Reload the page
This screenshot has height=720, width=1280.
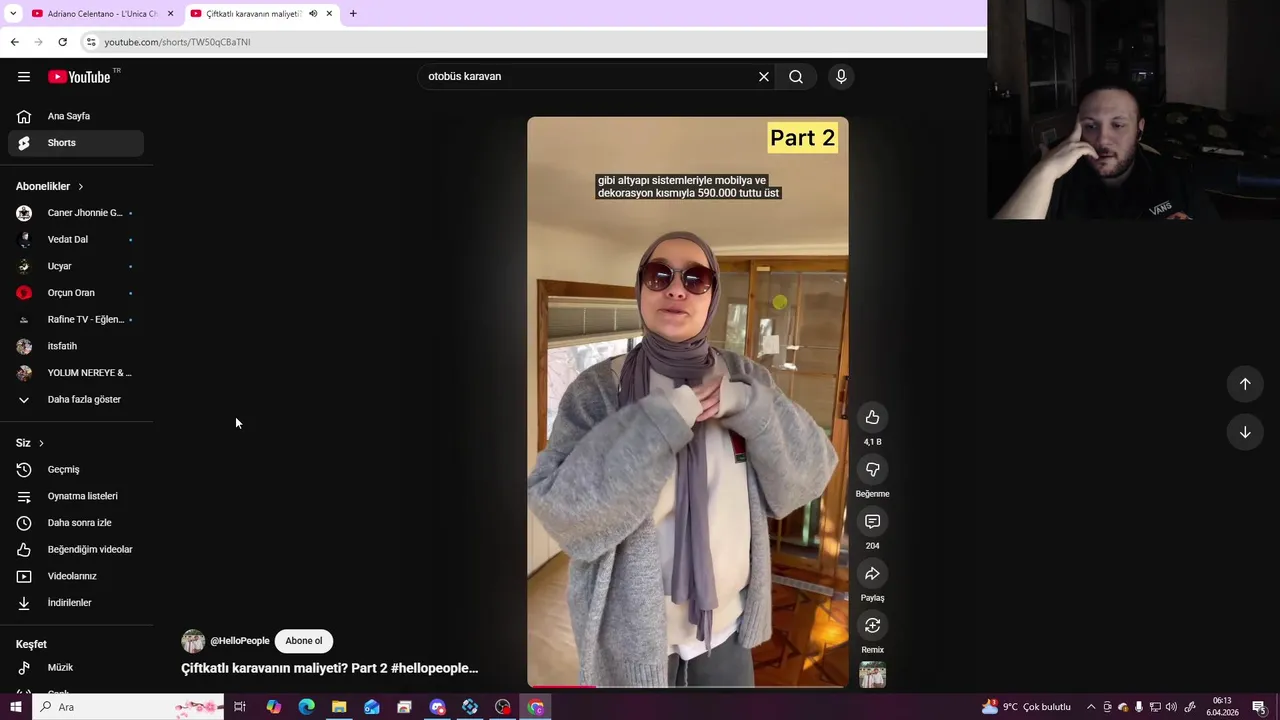tap(62, 42)
